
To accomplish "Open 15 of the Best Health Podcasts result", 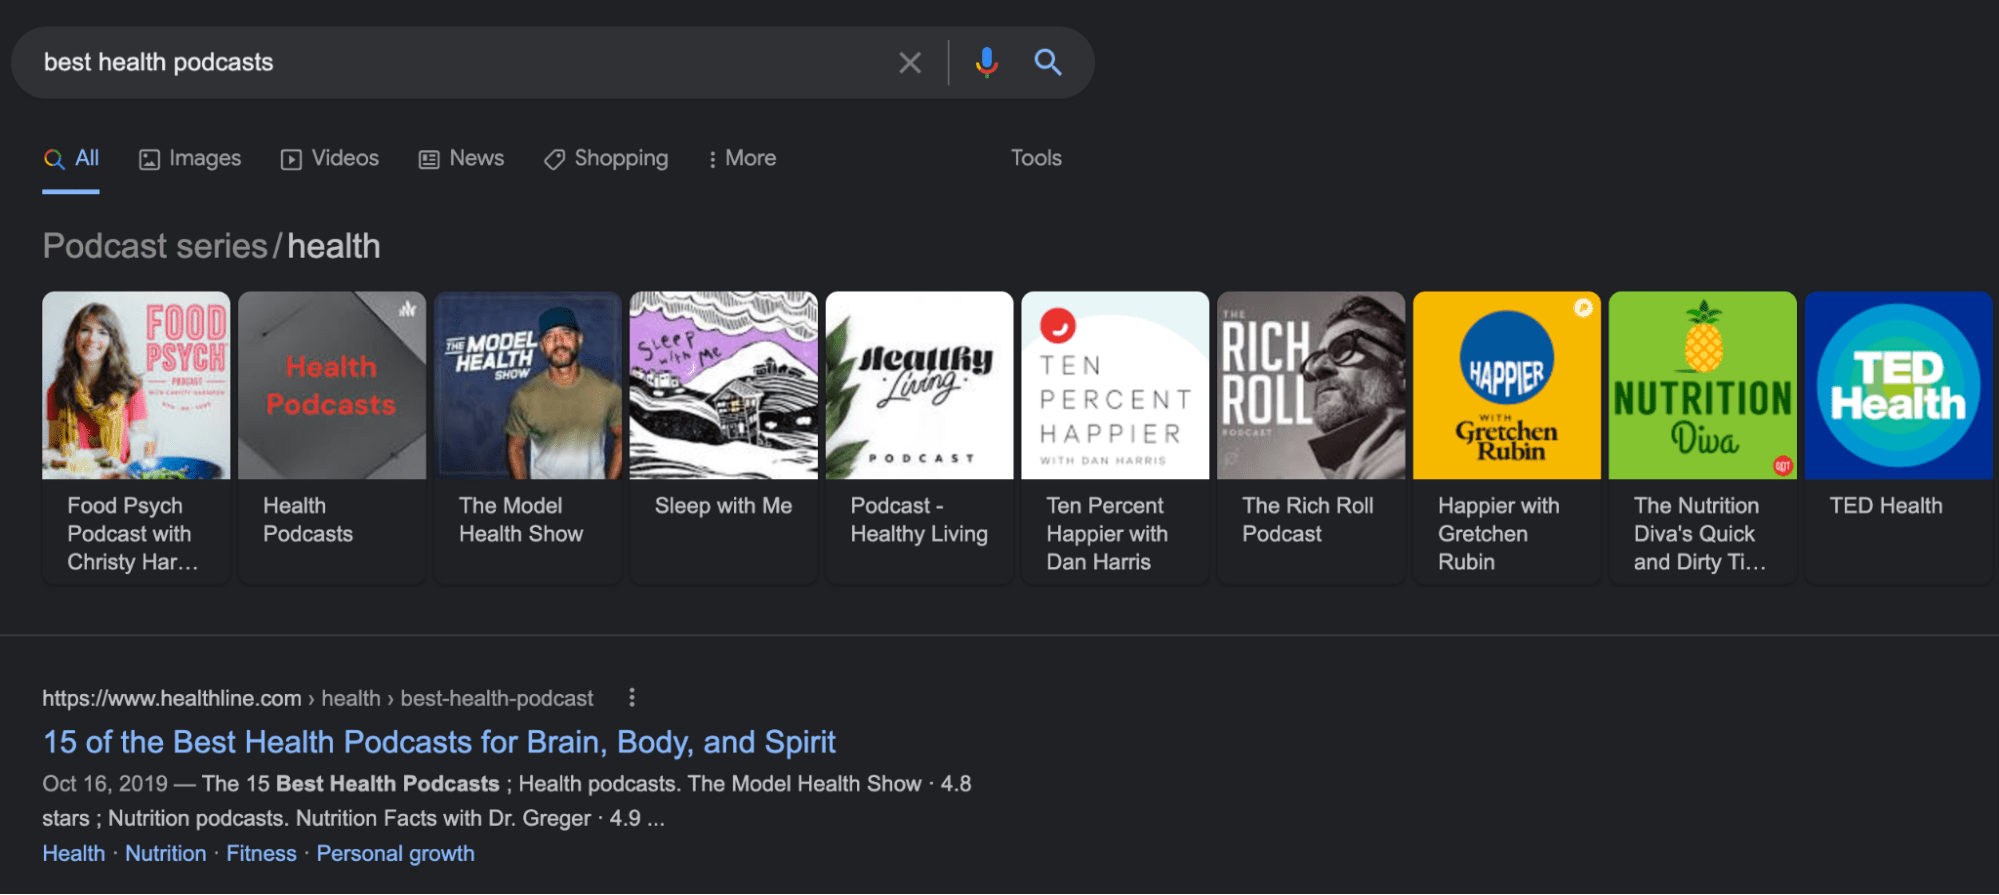I will pos(439,742).
